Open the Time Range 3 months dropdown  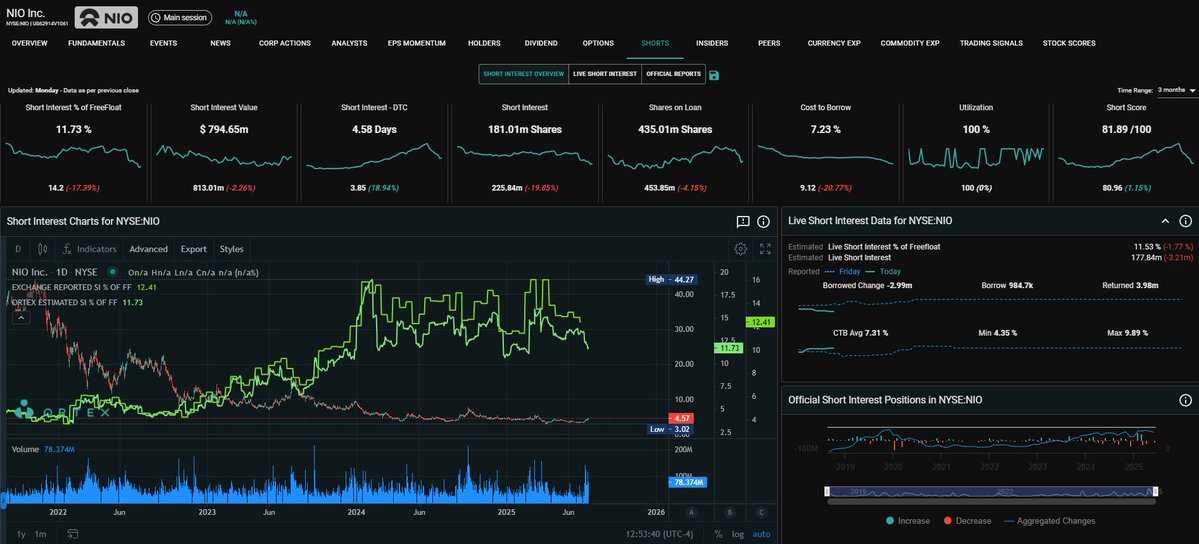click(x=1177, y=90)
